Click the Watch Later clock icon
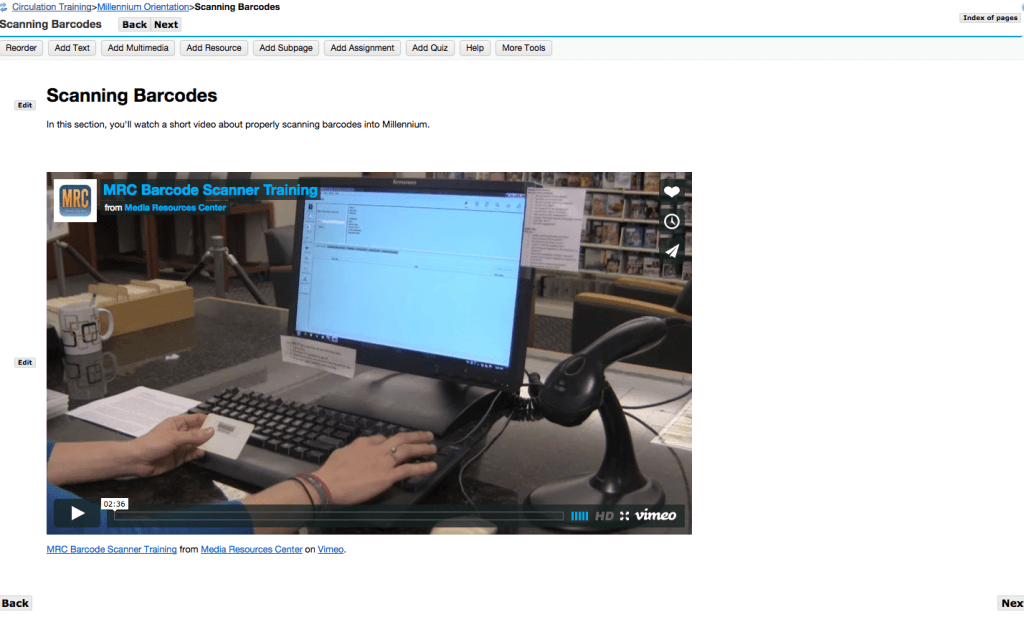 pos(672,221)
